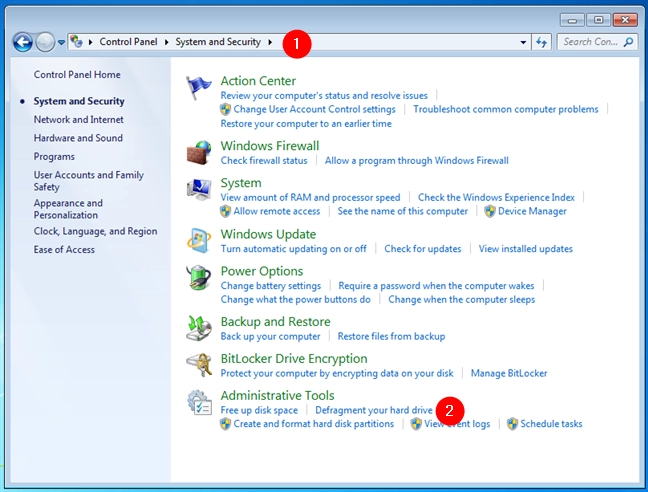Click the Windows Update icon
Screen dimensions: 648x492
coord(199,240)
